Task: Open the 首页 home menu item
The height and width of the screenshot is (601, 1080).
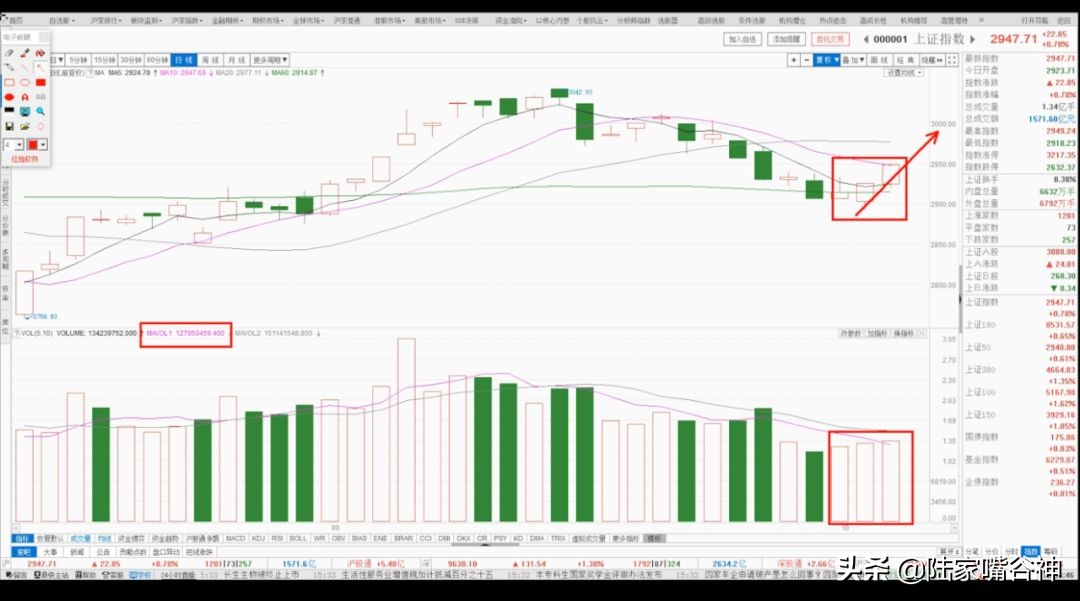Action: [x=15, y=20]
